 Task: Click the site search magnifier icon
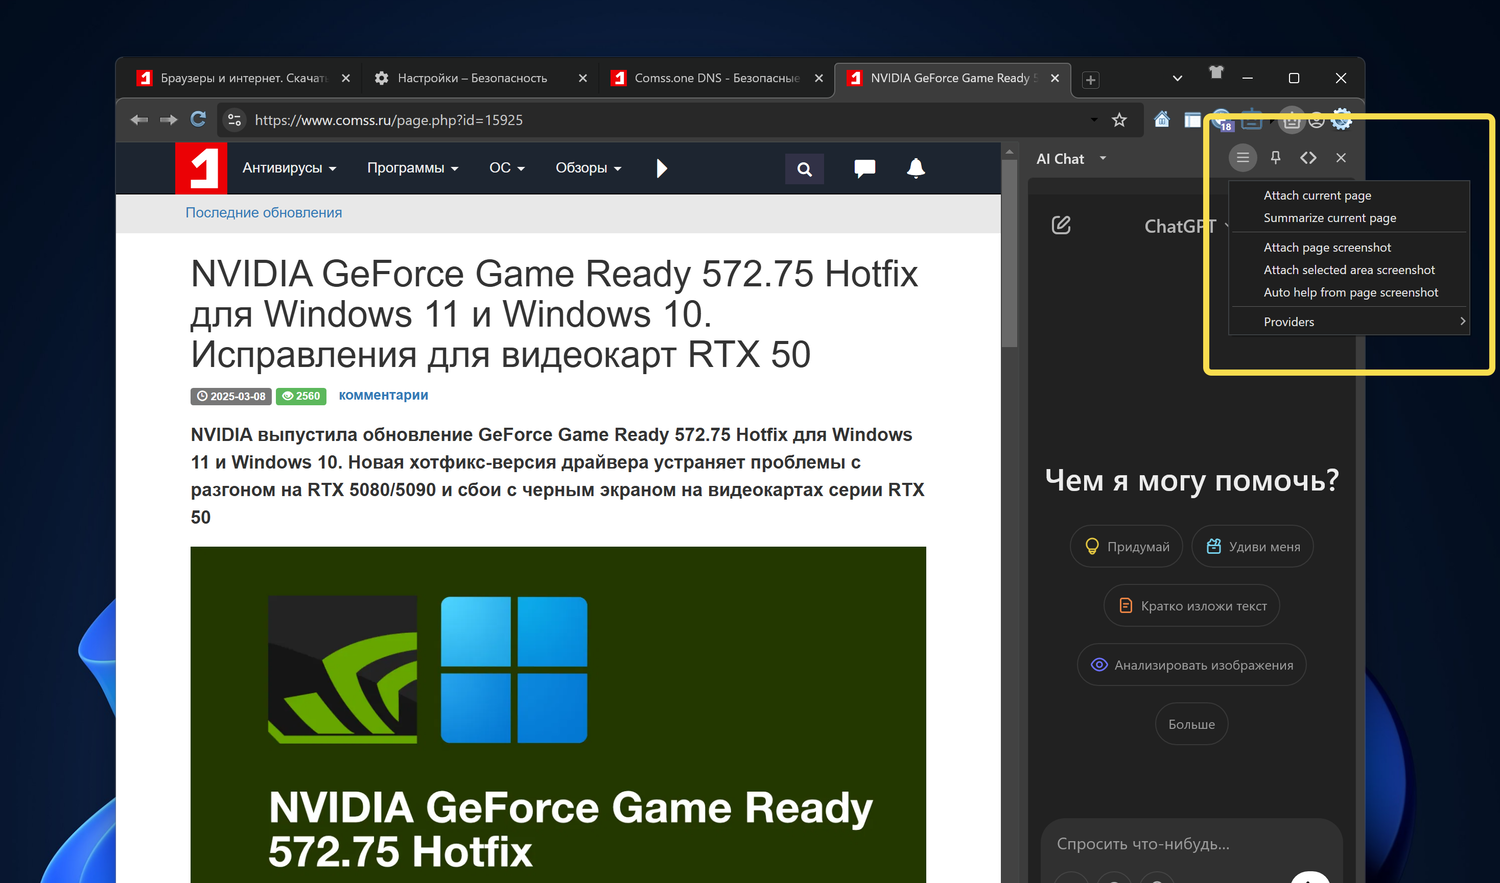click(804, 169)
